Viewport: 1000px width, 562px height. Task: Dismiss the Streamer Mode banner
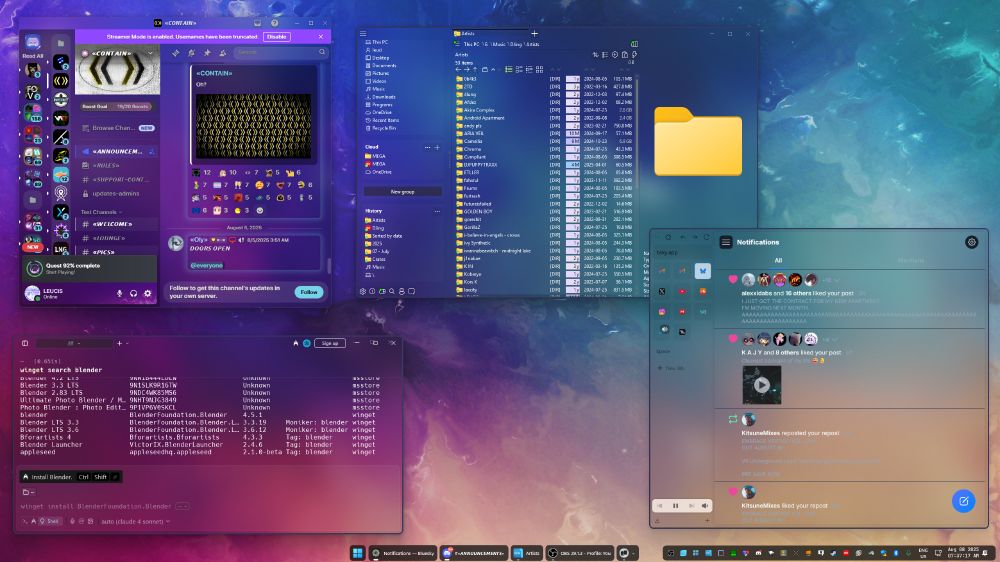point(321,37)
